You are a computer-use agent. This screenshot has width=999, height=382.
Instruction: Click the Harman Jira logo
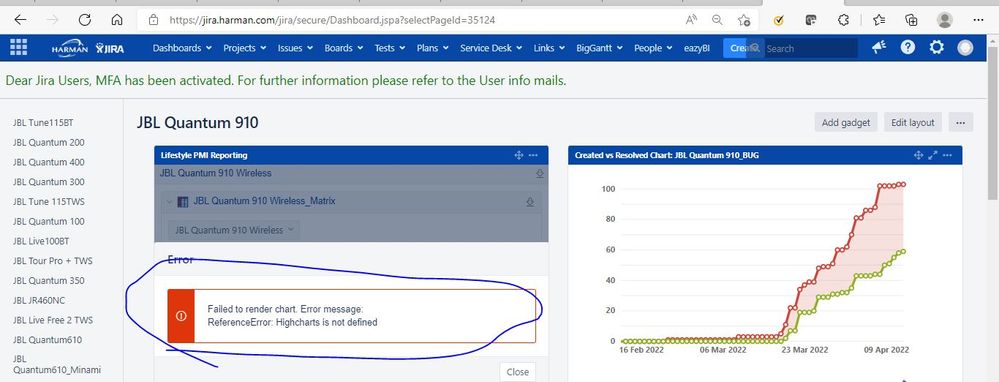tap(88, 48)
